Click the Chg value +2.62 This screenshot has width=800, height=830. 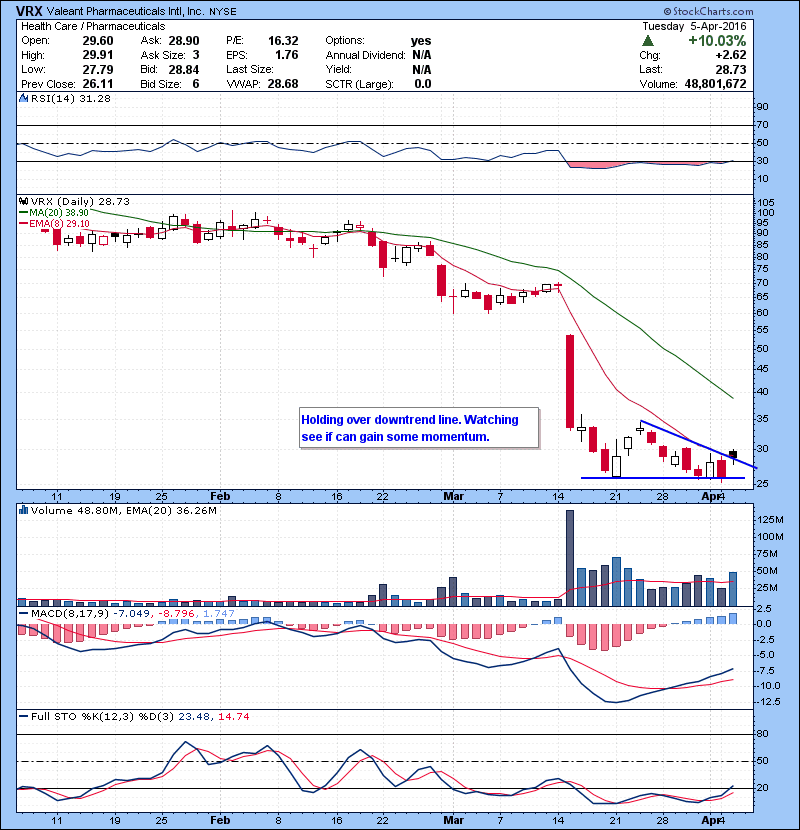coord(731,55)
